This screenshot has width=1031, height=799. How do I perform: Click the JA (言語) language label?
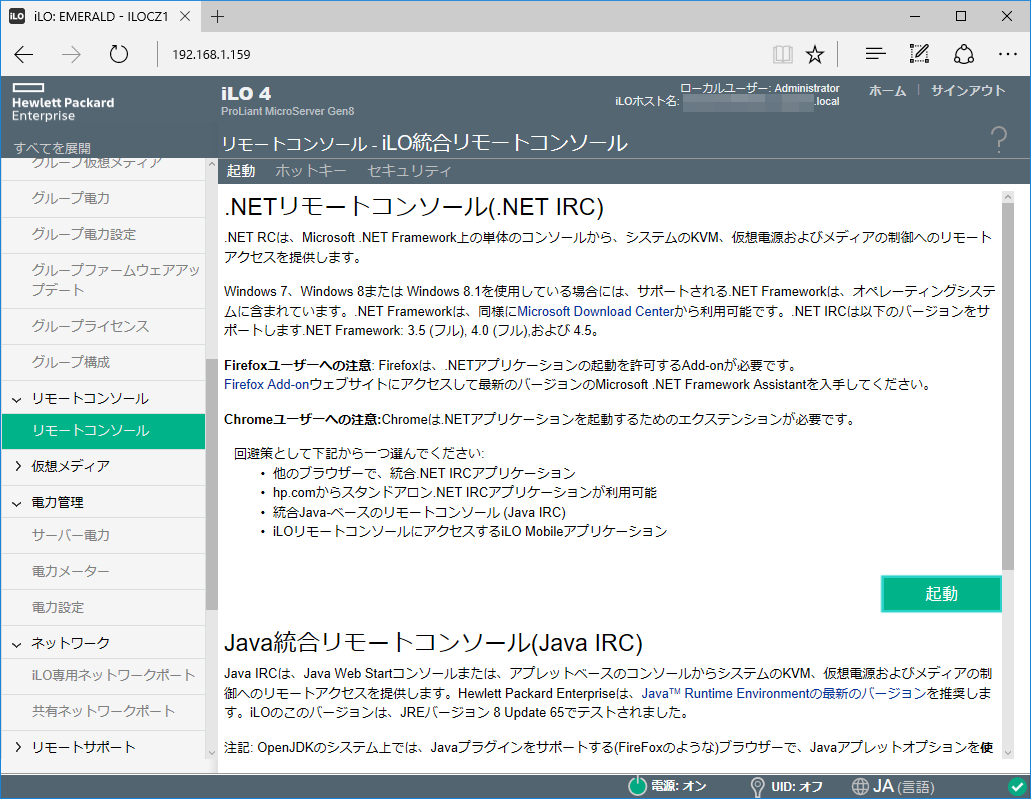tap(903, 787)
